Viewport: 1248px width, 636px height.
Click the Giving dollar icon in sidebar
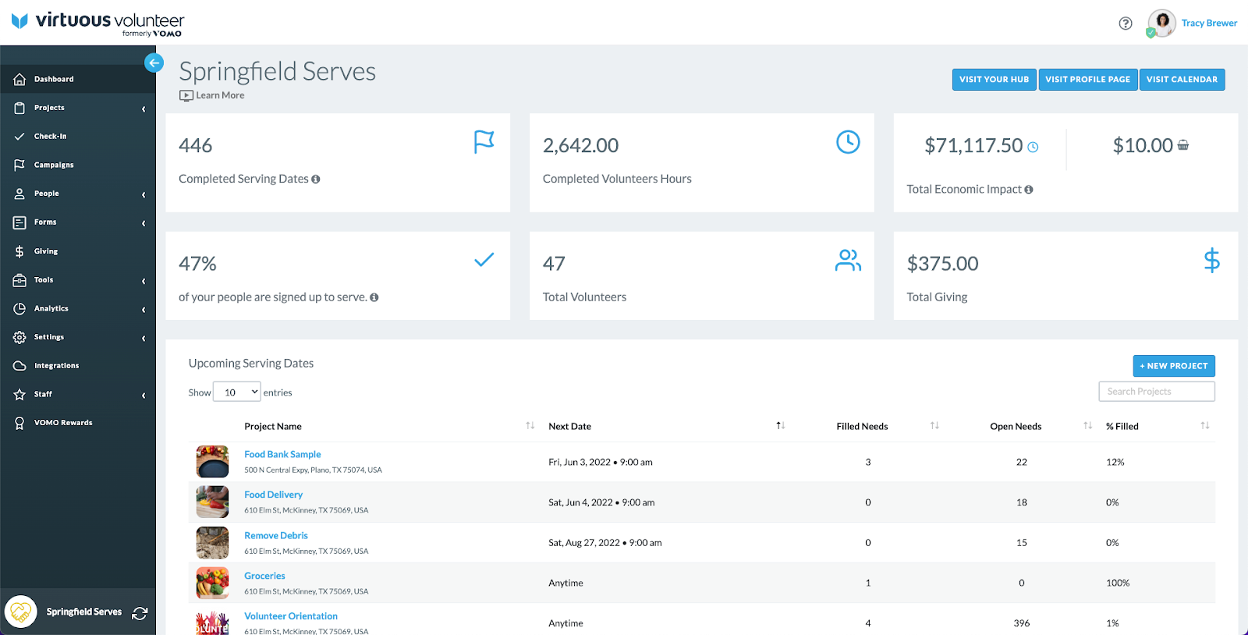click(19, 251)
